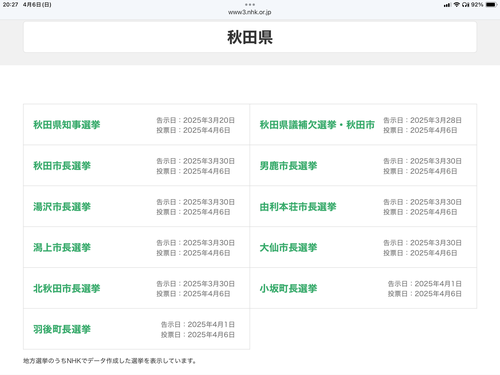Viewport: 500px width, 375px height.
Task: Open the 由利本荘市長選挙 link
Action: tap(298, 207)
